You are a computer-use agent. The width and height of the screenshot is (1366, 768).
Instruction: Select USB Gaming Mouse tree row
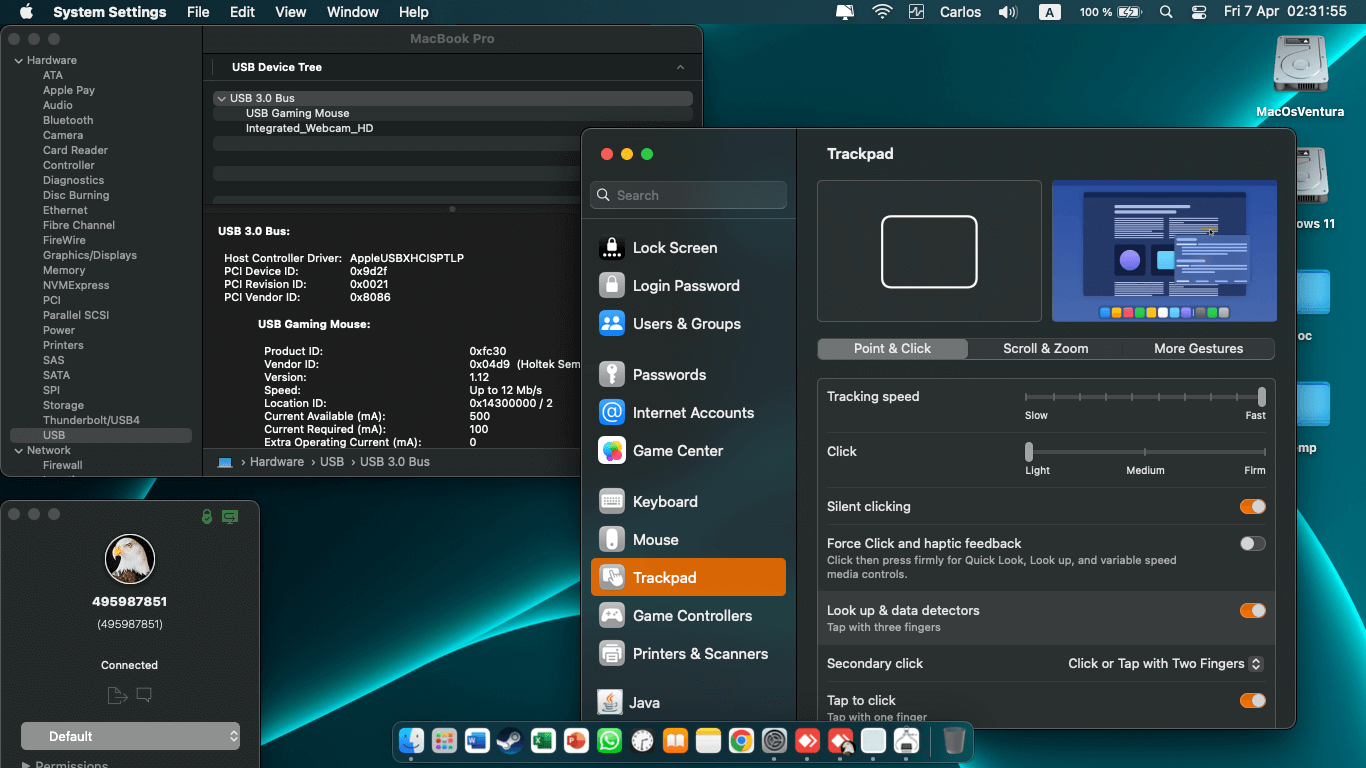click(x=453, y=114)
